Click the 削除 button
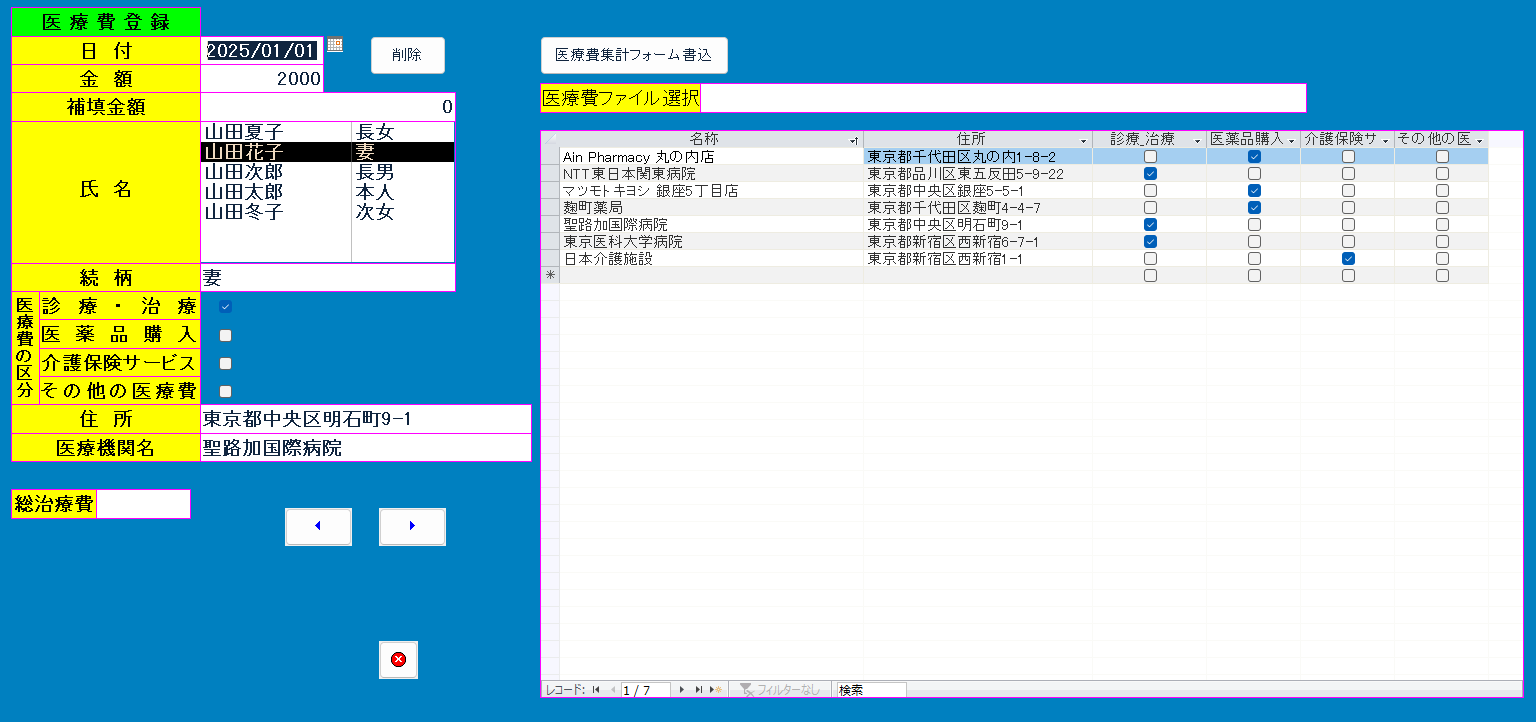Image resolution: width=1536 pixels, height=722 pixels. click(407, 56)
